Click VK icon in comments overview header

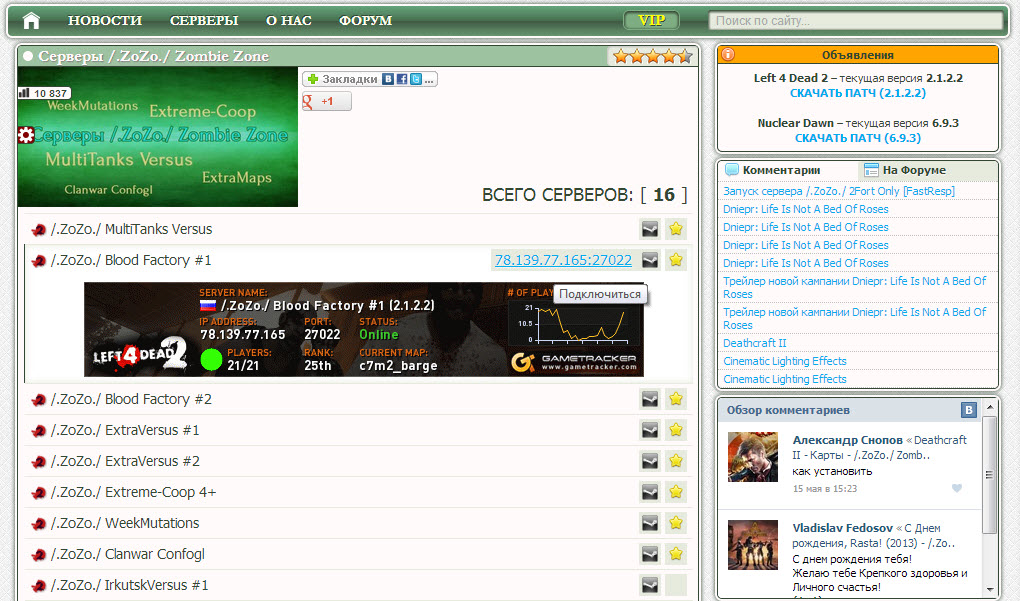click(968, 410)
